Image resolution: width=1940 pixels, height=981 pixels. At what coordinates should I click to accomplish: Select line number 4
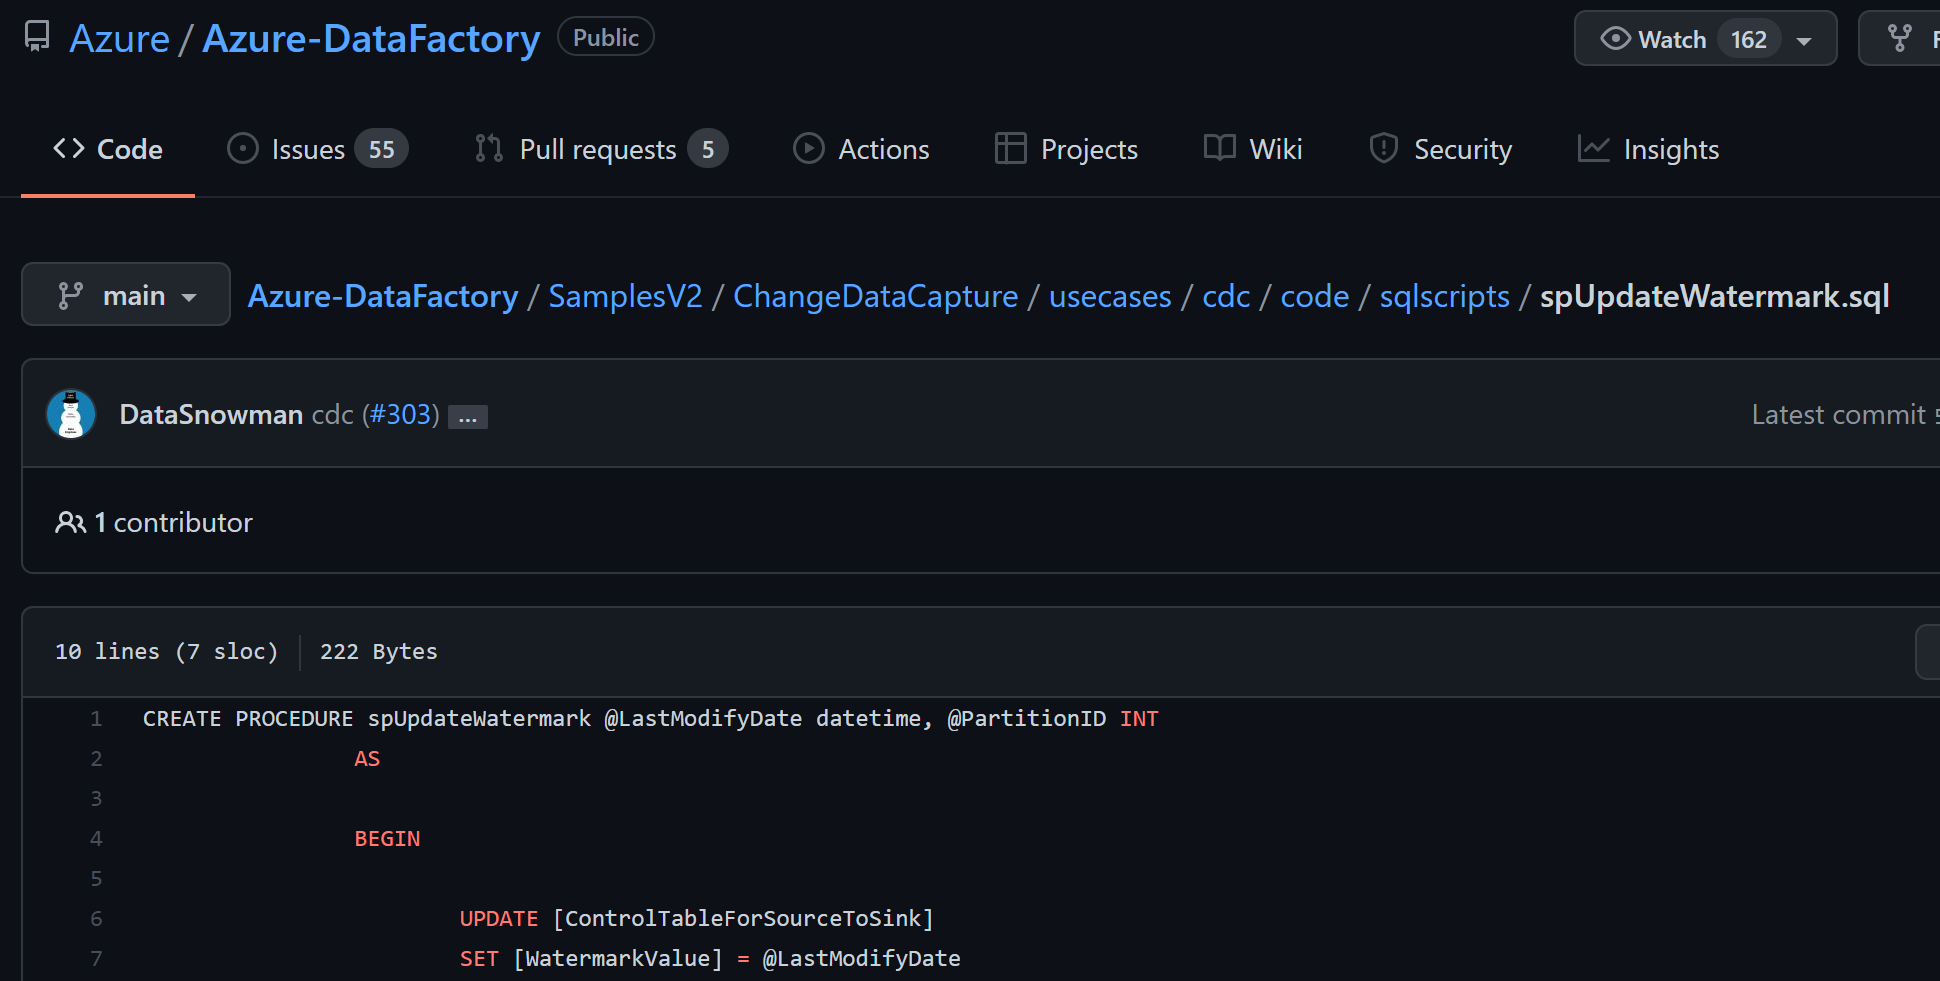tap(96, 838)
